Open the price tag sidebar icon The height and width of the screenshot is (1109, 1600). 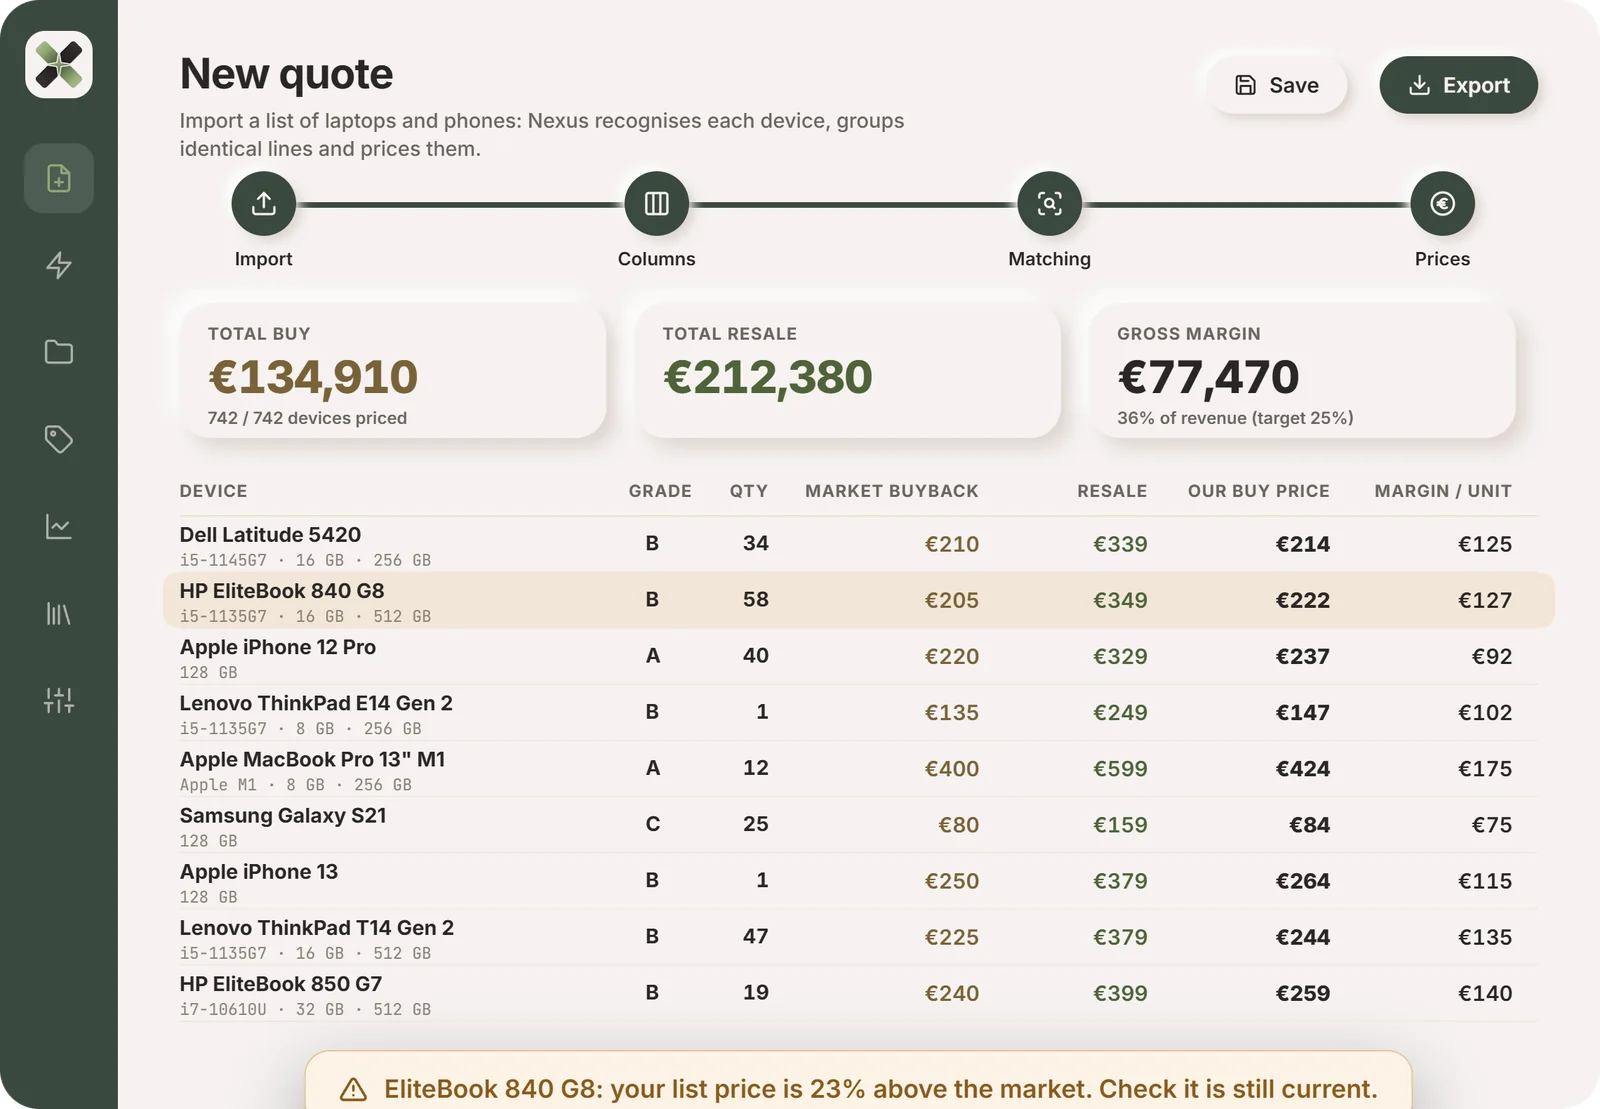pyautogui.click(x=59, y=439)
